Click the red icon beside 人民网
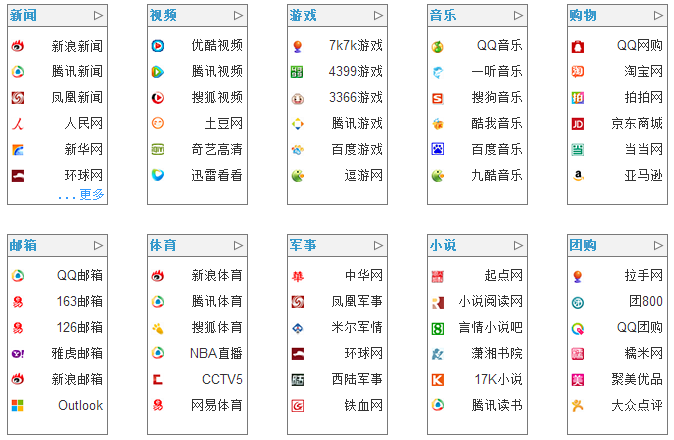This screenshot has width=674, height=440. click(18, 124)
